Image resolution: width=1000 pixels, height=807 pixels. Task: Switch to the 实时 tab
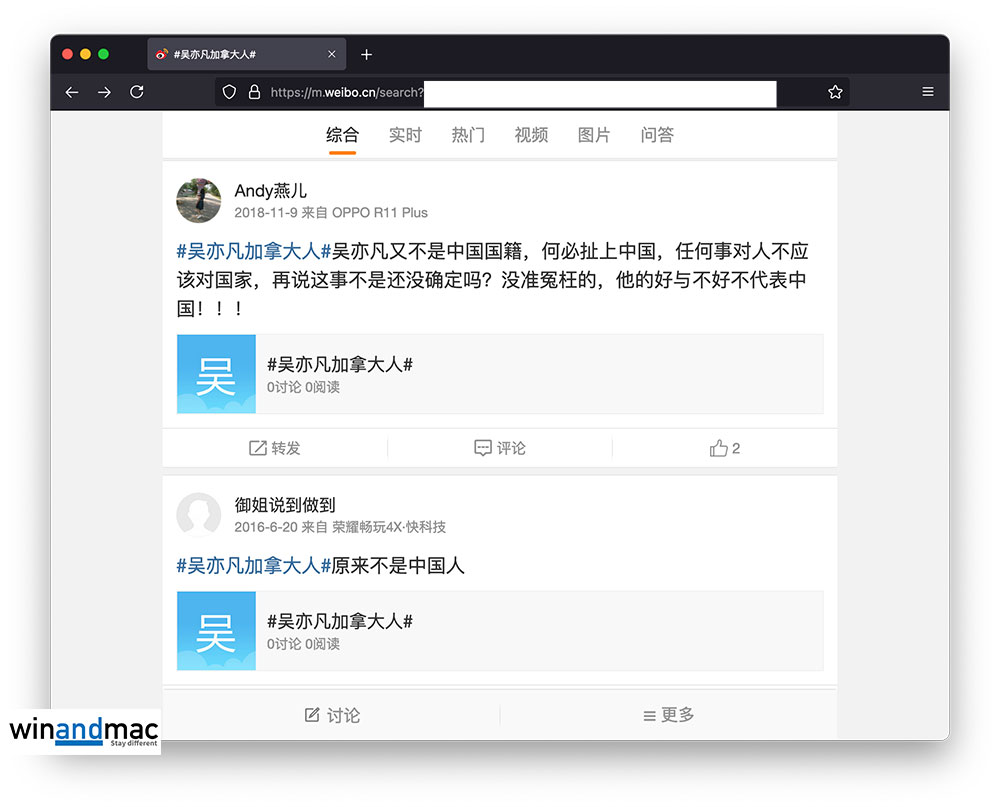[405, 135]
